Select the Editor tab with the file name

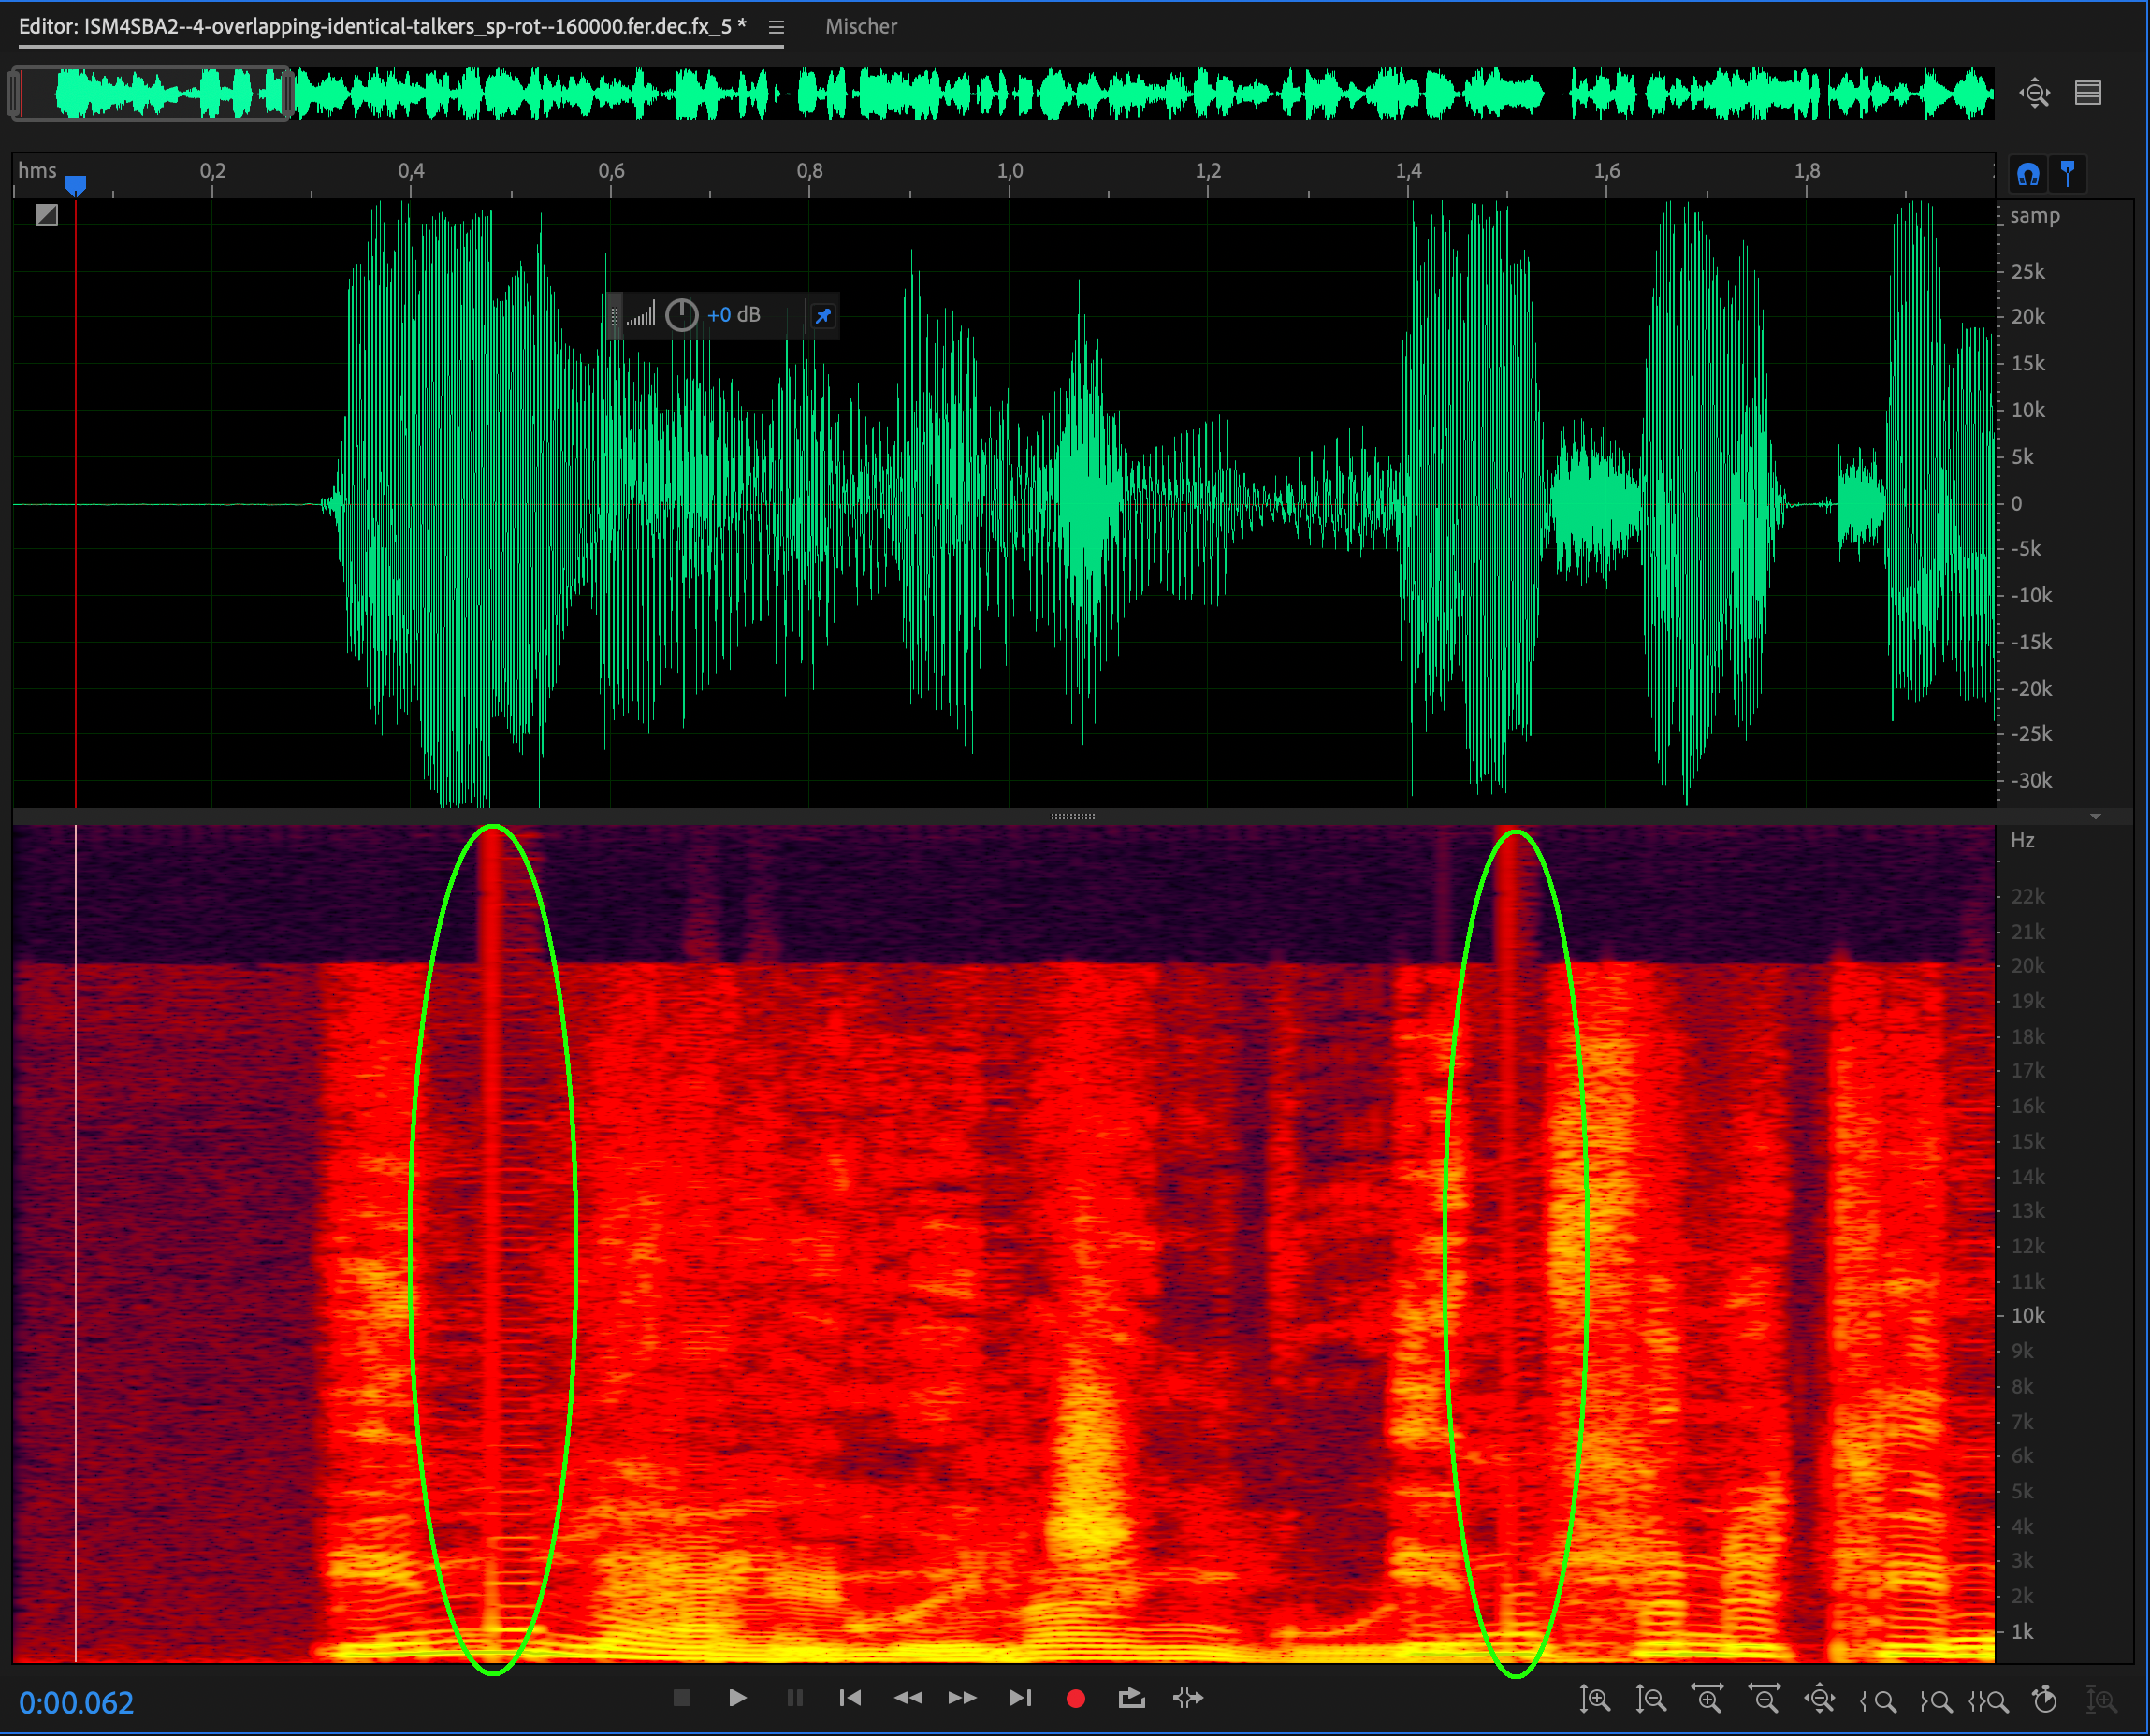coord(382,27)
